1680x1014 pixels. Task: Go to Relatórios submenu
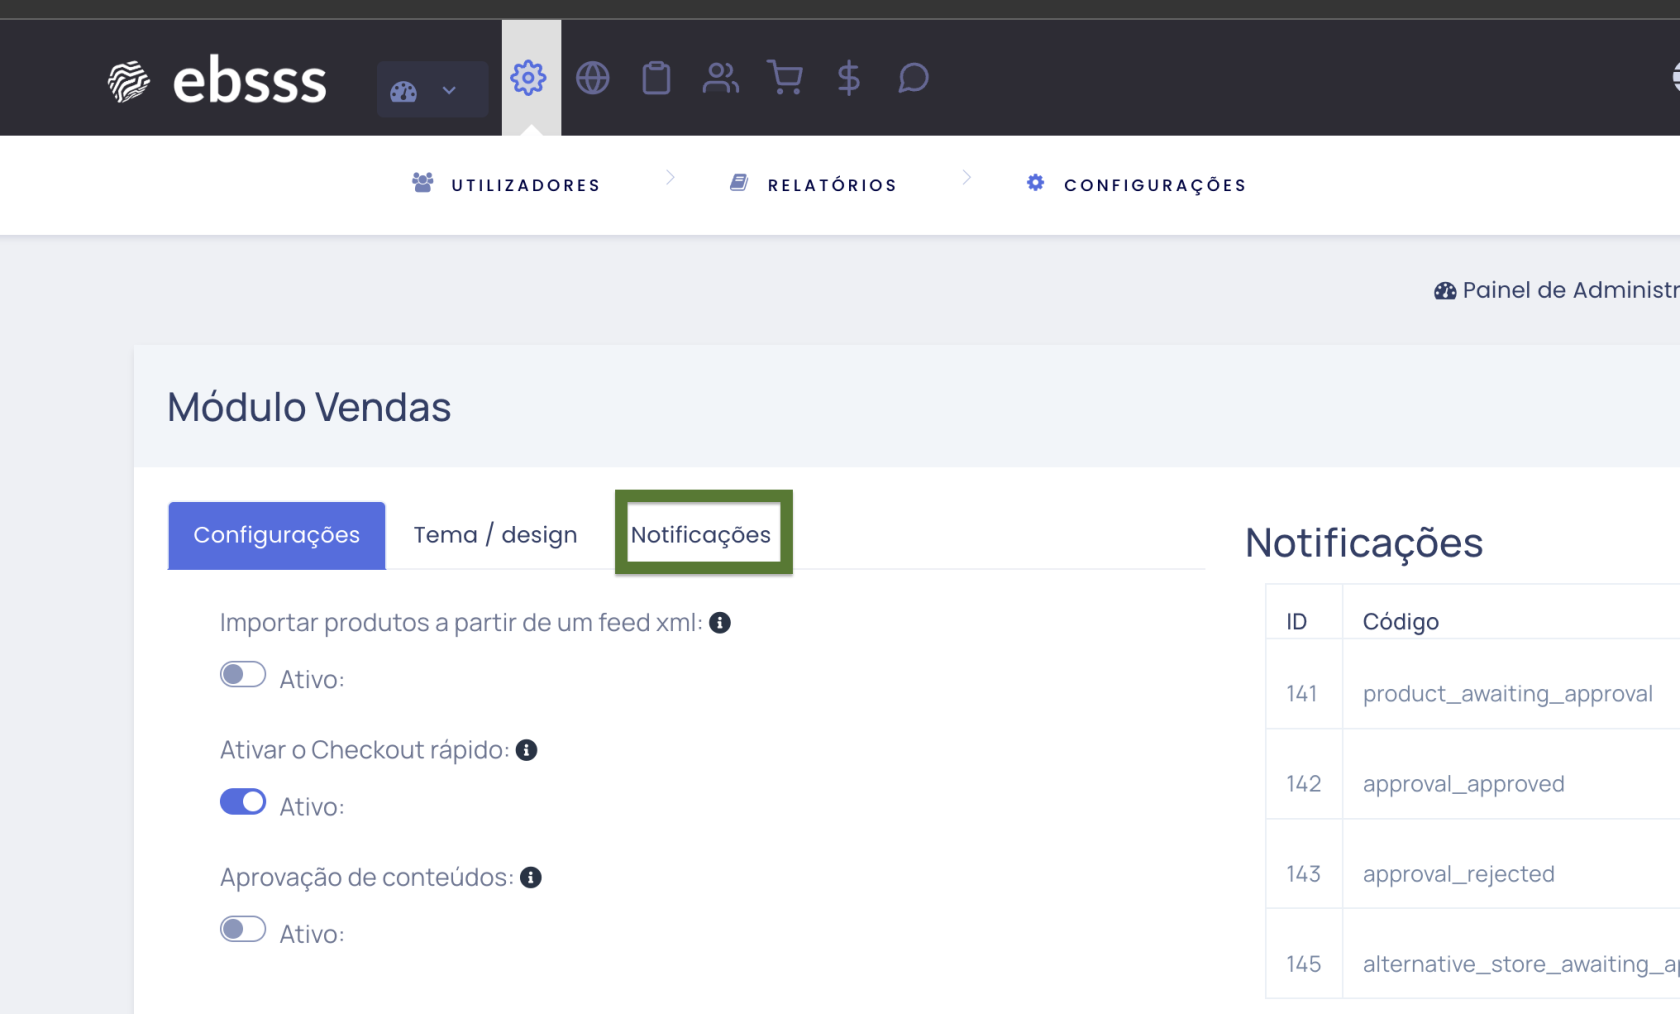pos(812,185)
